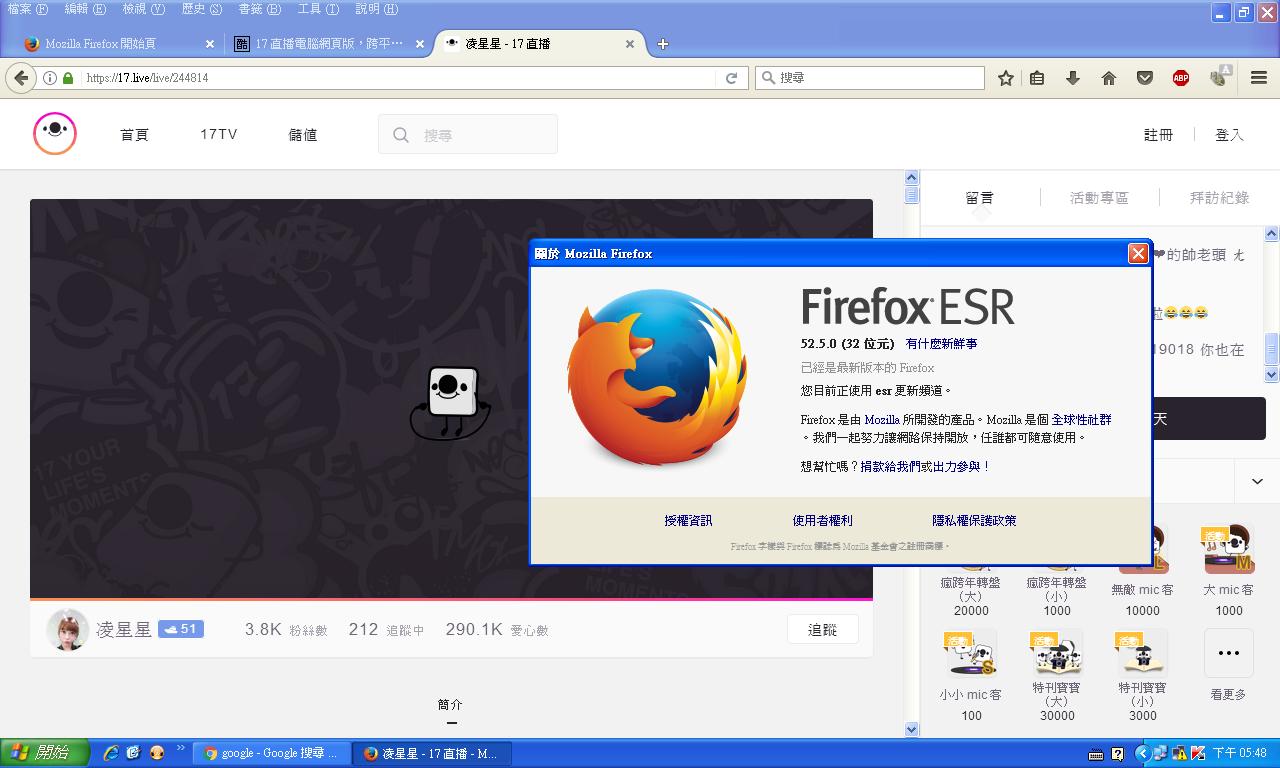Select the 特刊寶寶（小）gift icon

tap(1142, 654)
